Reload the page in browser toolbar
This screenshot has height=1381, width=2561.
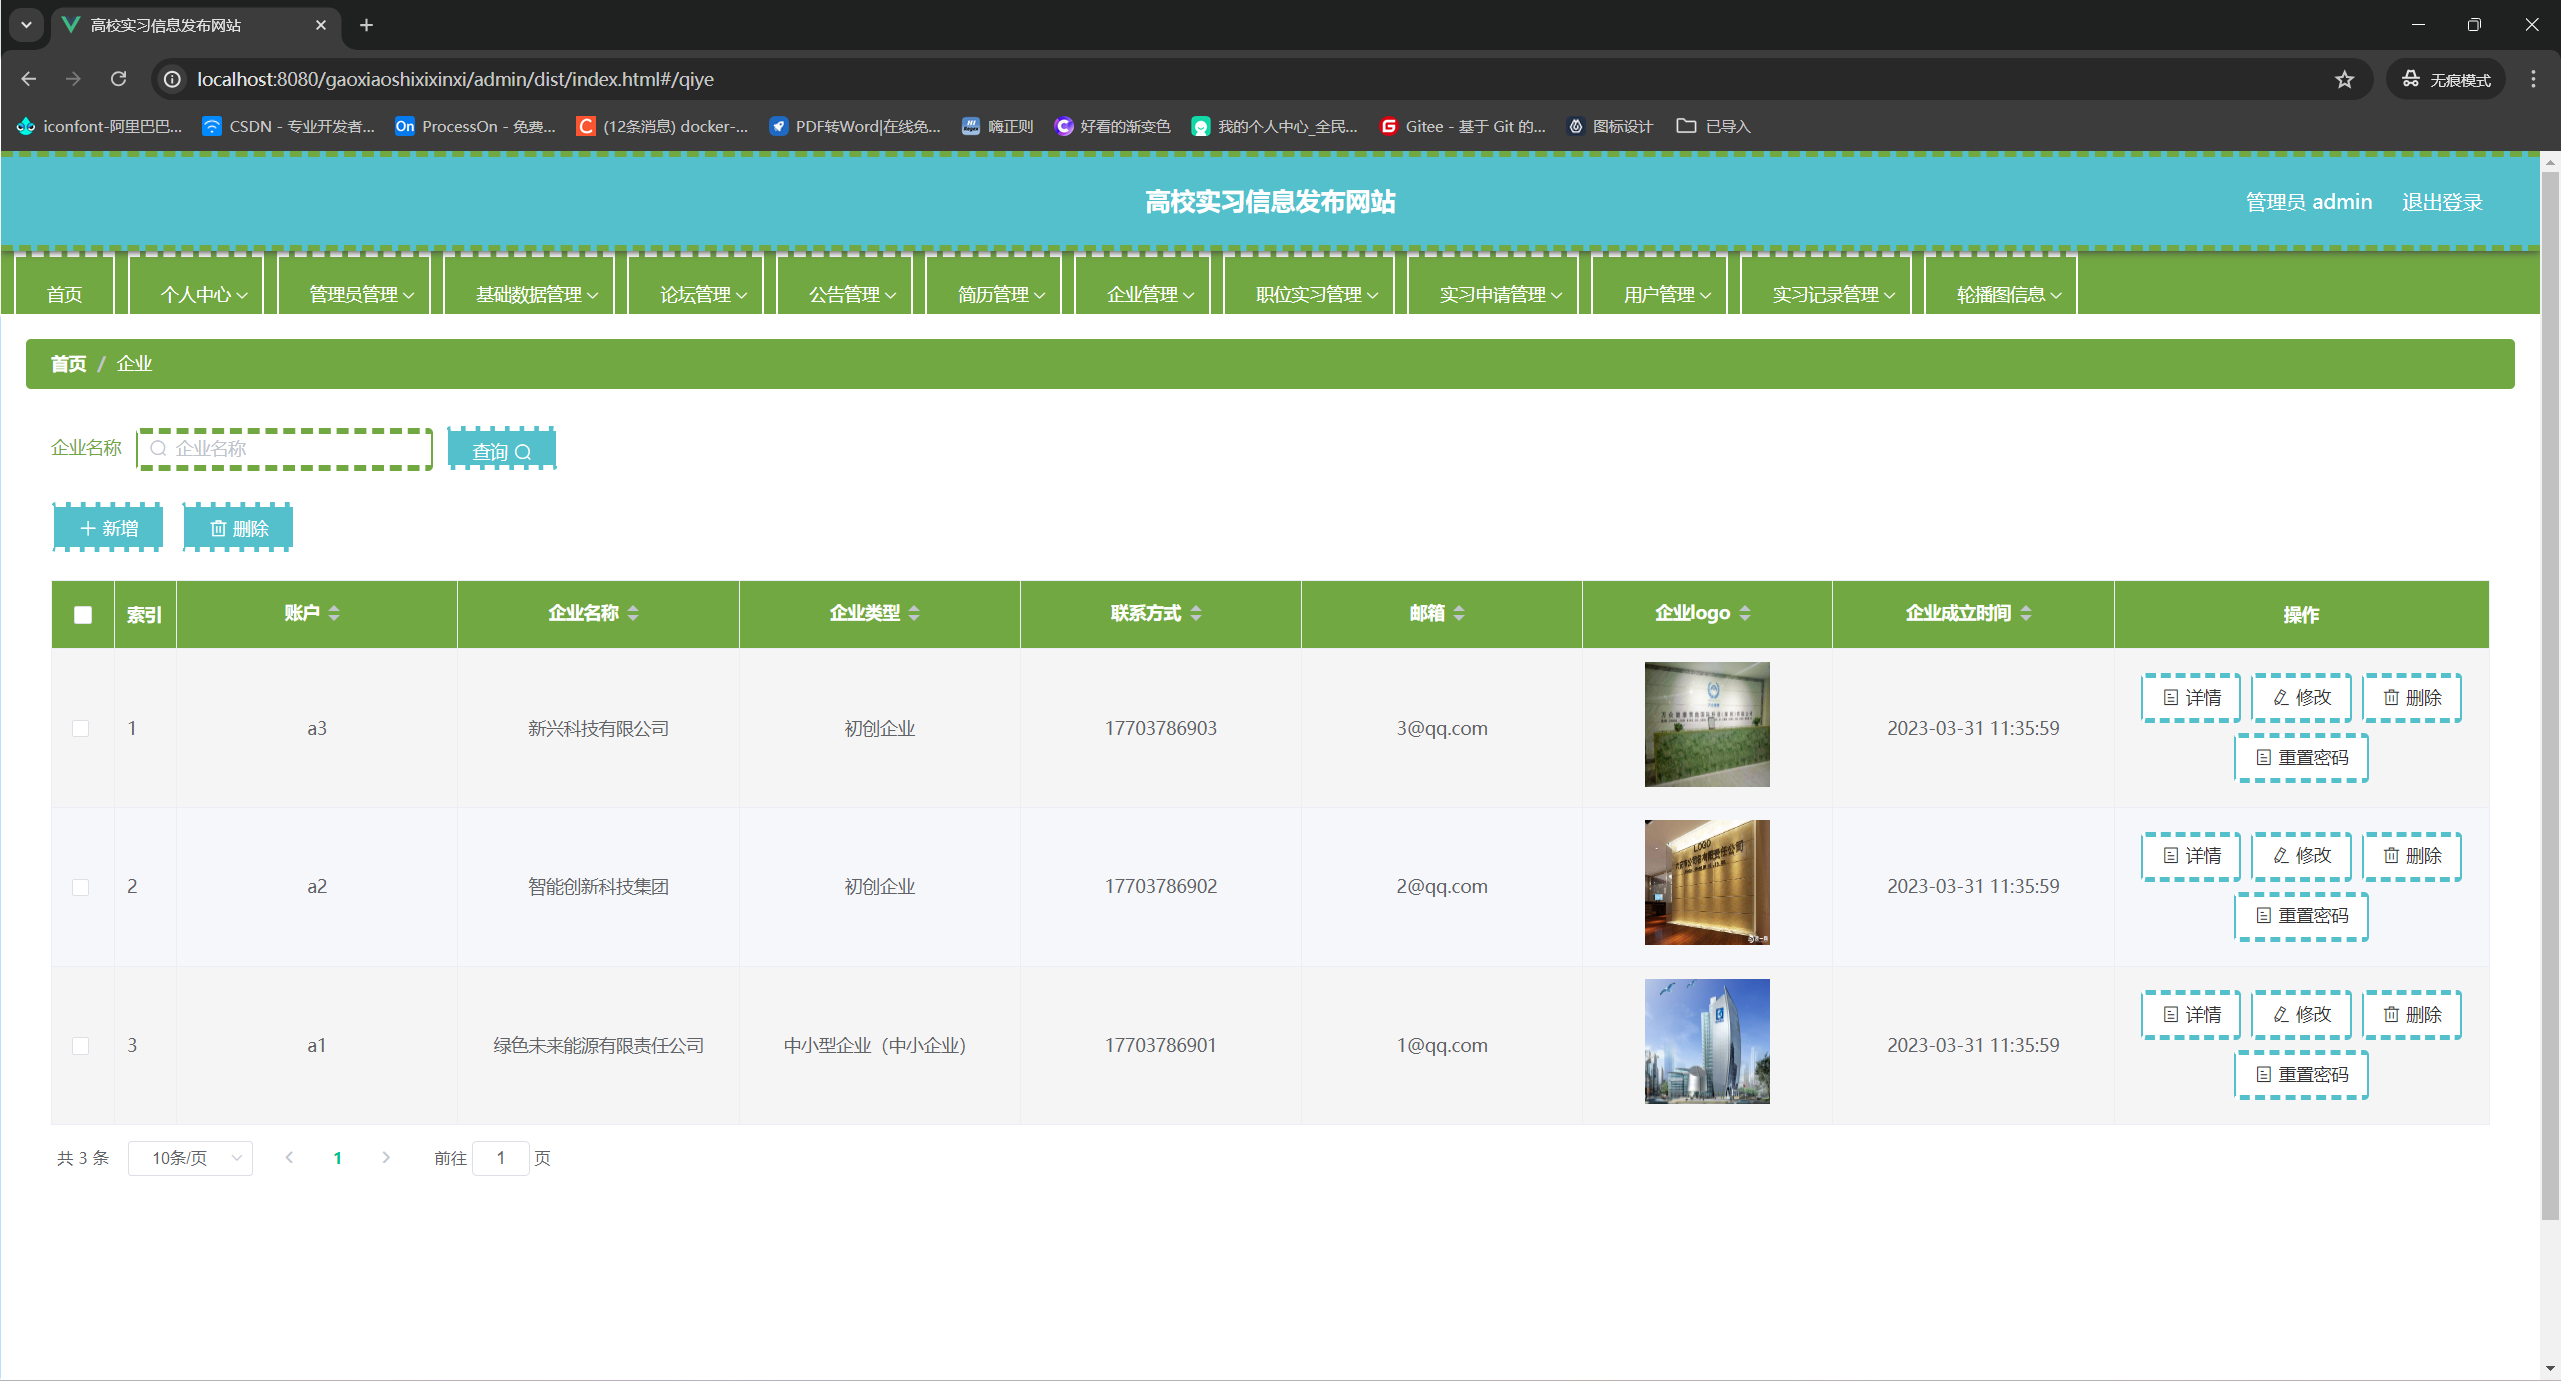tap(118, 79)
